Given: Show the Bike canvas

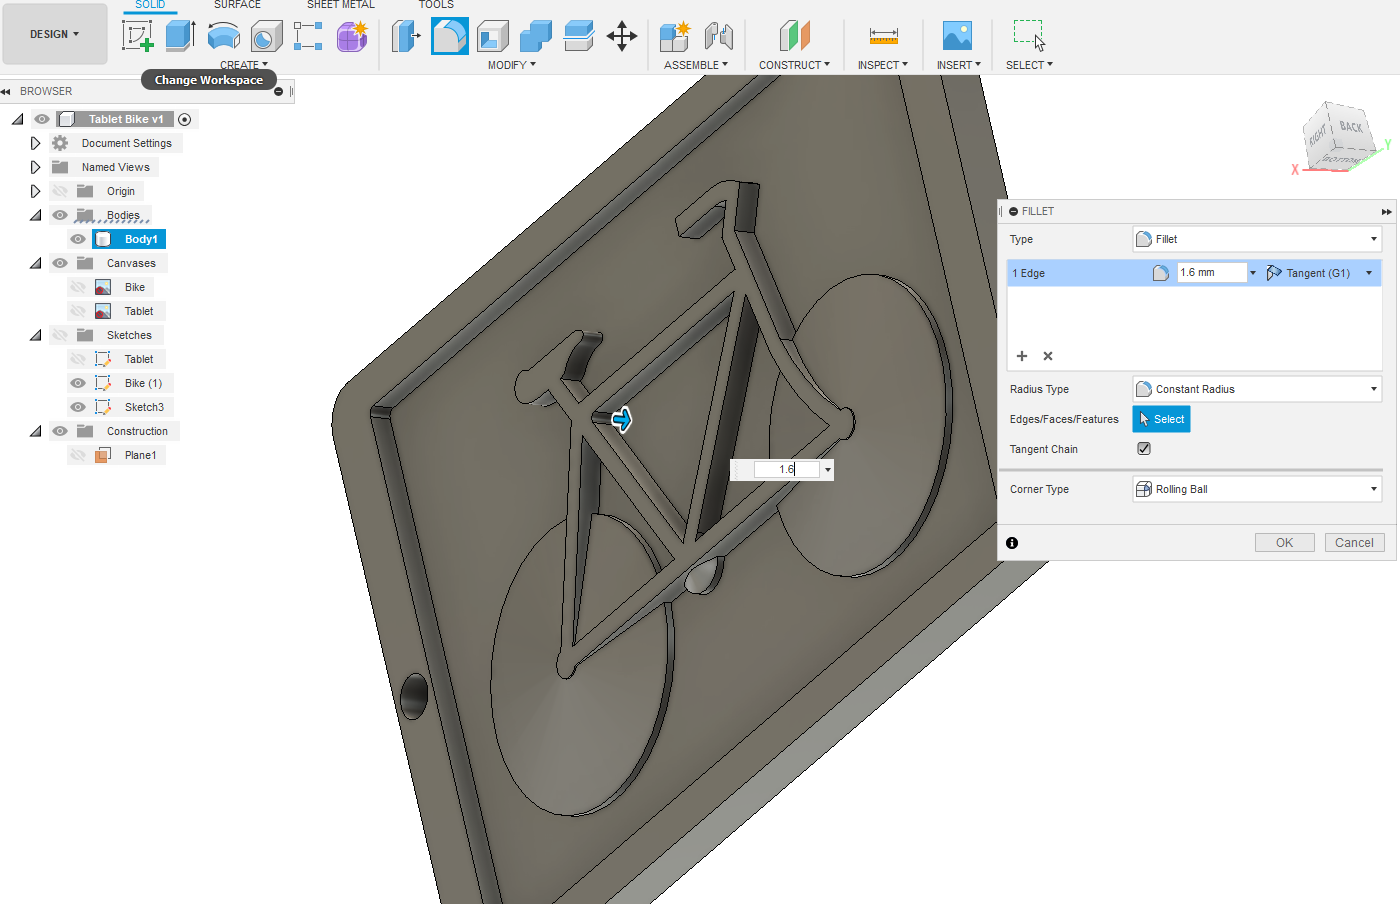Looking at the screenshot, I should (78, 287).
